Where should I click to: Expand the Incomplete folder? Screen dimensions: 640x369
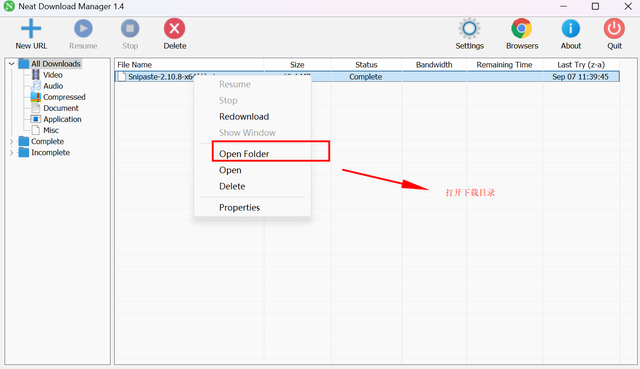(x=11, y=153)
